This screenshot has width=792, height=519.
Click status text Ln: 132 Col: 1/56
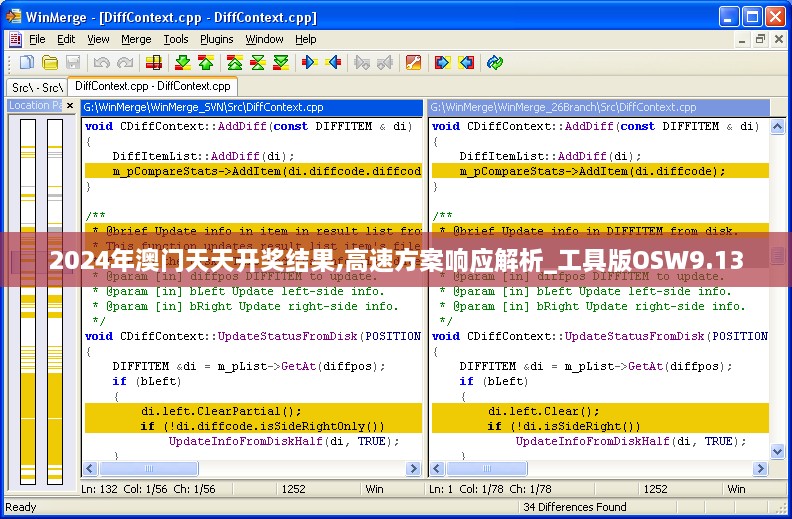click(x=124, y=489)
